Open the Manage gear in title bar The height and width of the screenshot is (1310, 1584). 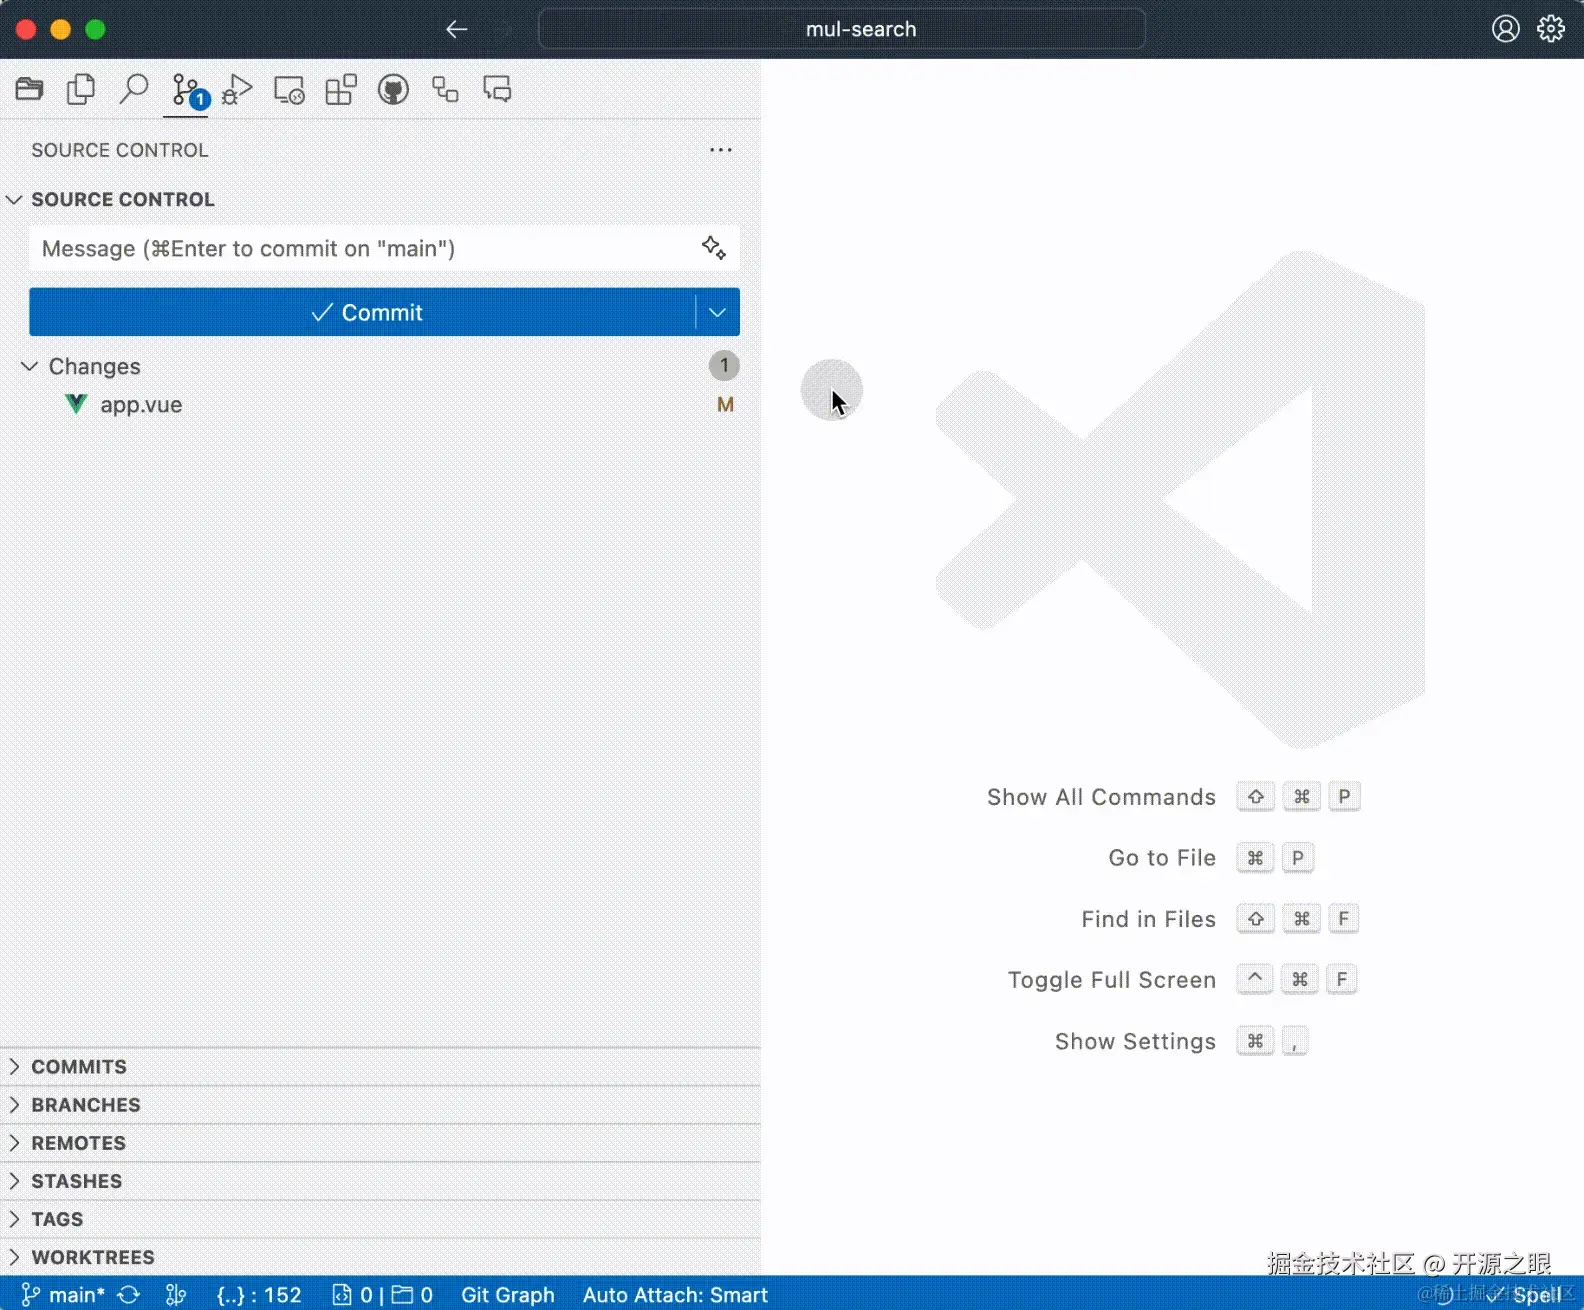coord(1551,29)
